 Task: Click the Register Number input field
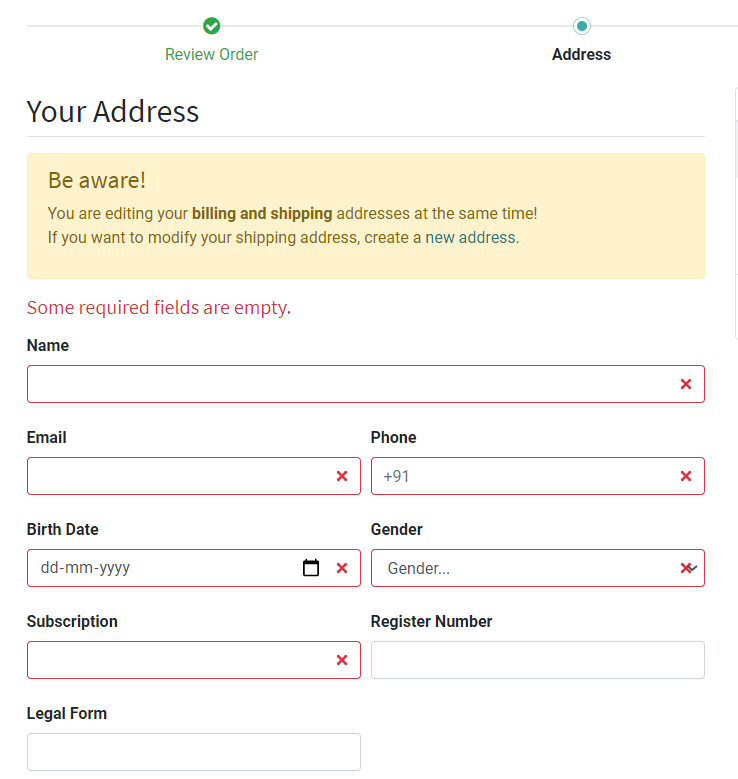538,660
